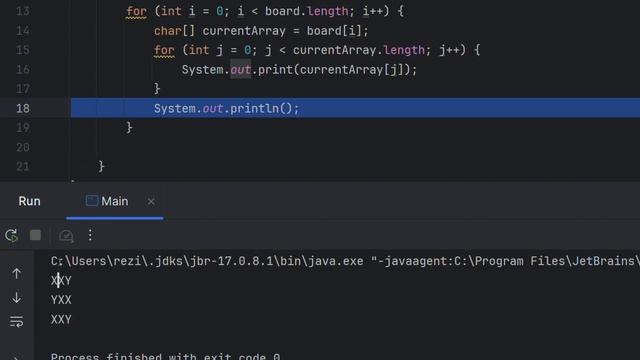
Task: Close the Main run tab
Action: tap(151, 202)
